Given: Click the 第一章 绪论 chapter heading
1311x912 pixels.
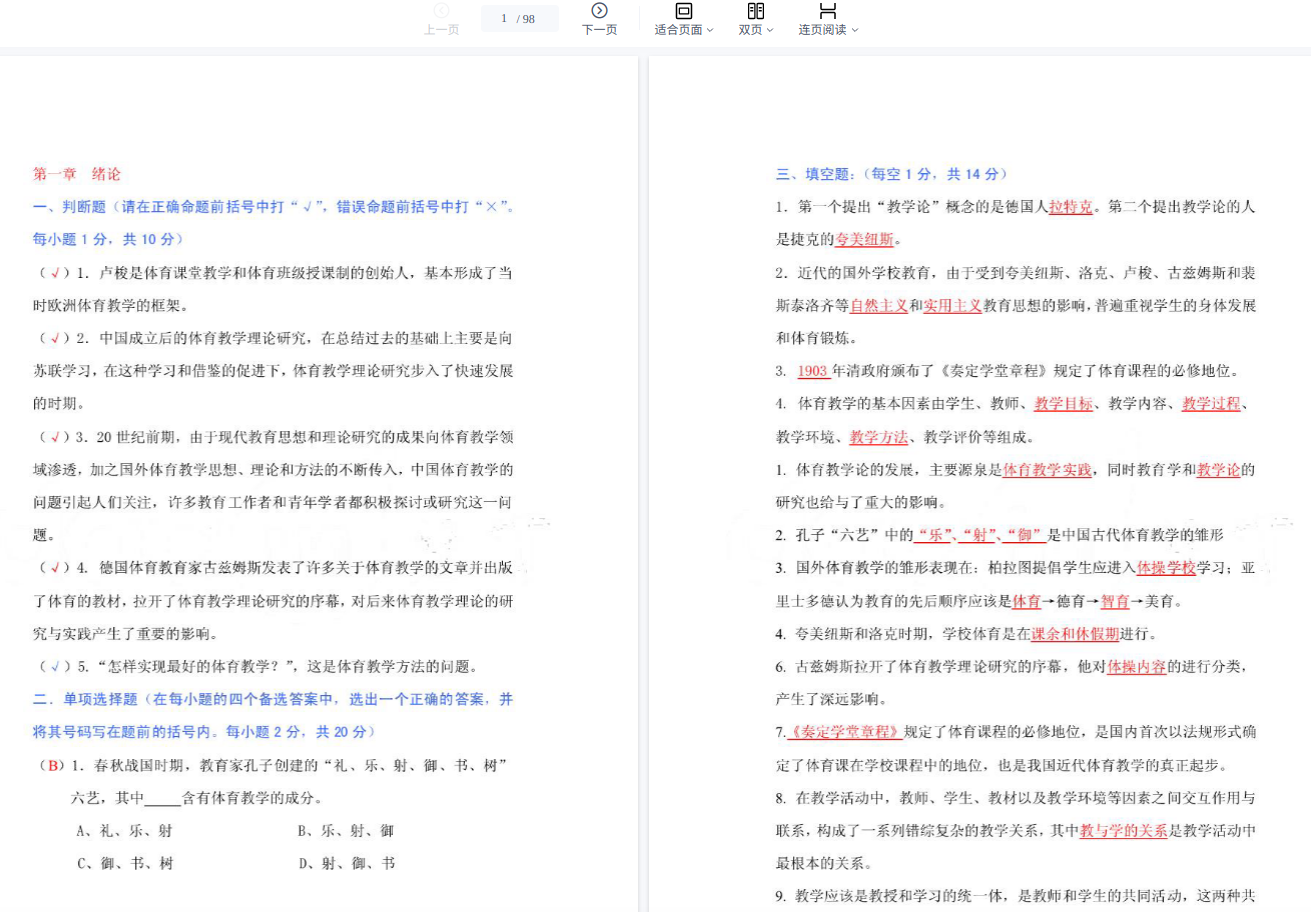Looking at the screenshot, I should click(77, 174).
